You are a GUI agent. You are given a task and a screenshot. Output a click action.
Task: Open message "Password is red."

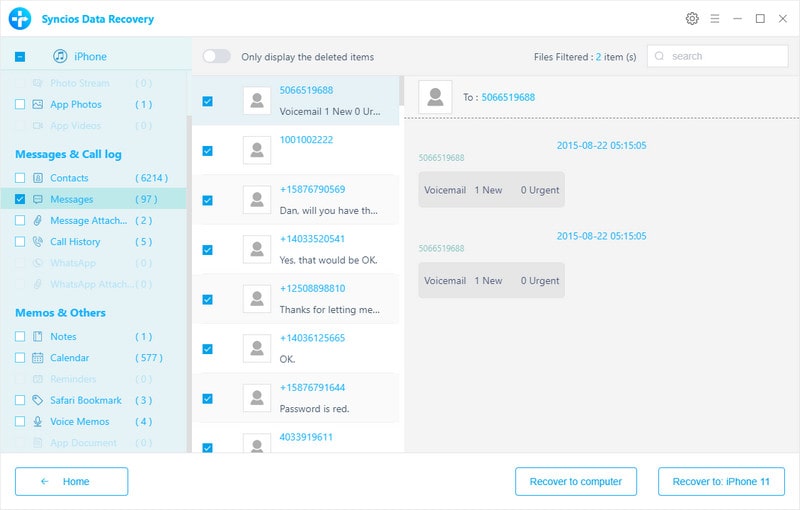coord(314,409)
